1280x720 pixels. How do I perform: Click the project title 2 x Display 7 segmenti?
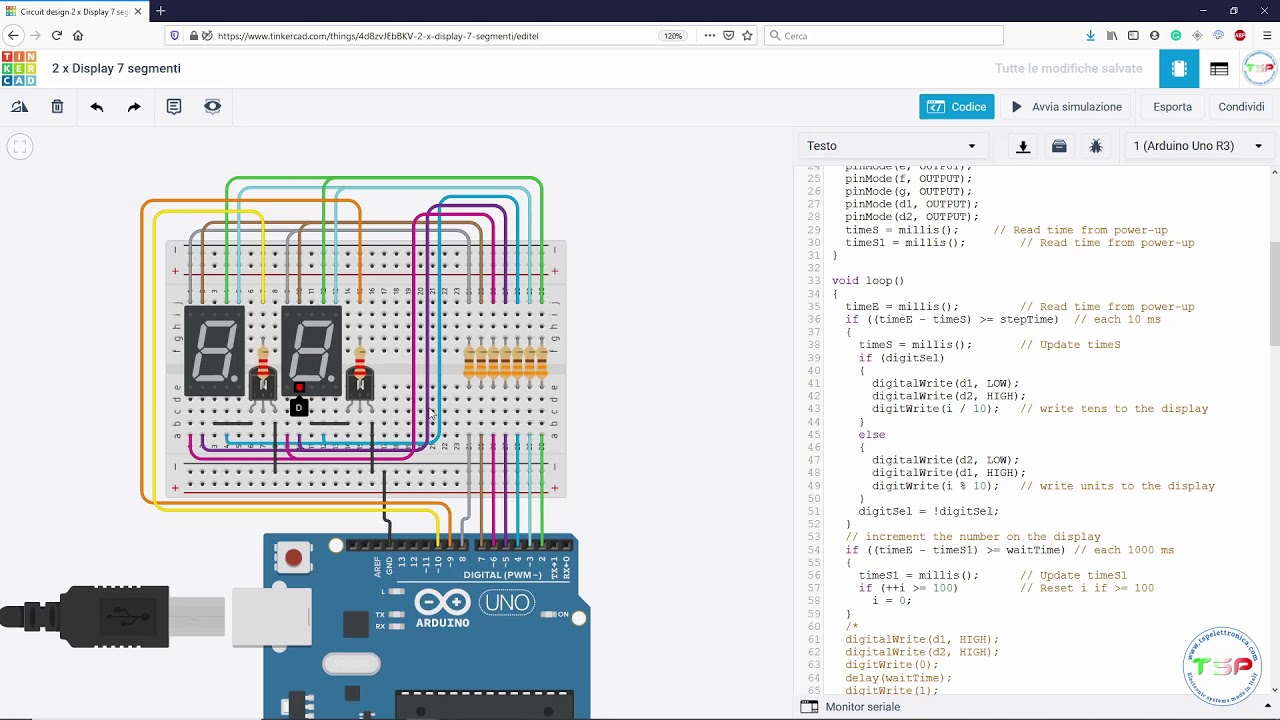116,69
